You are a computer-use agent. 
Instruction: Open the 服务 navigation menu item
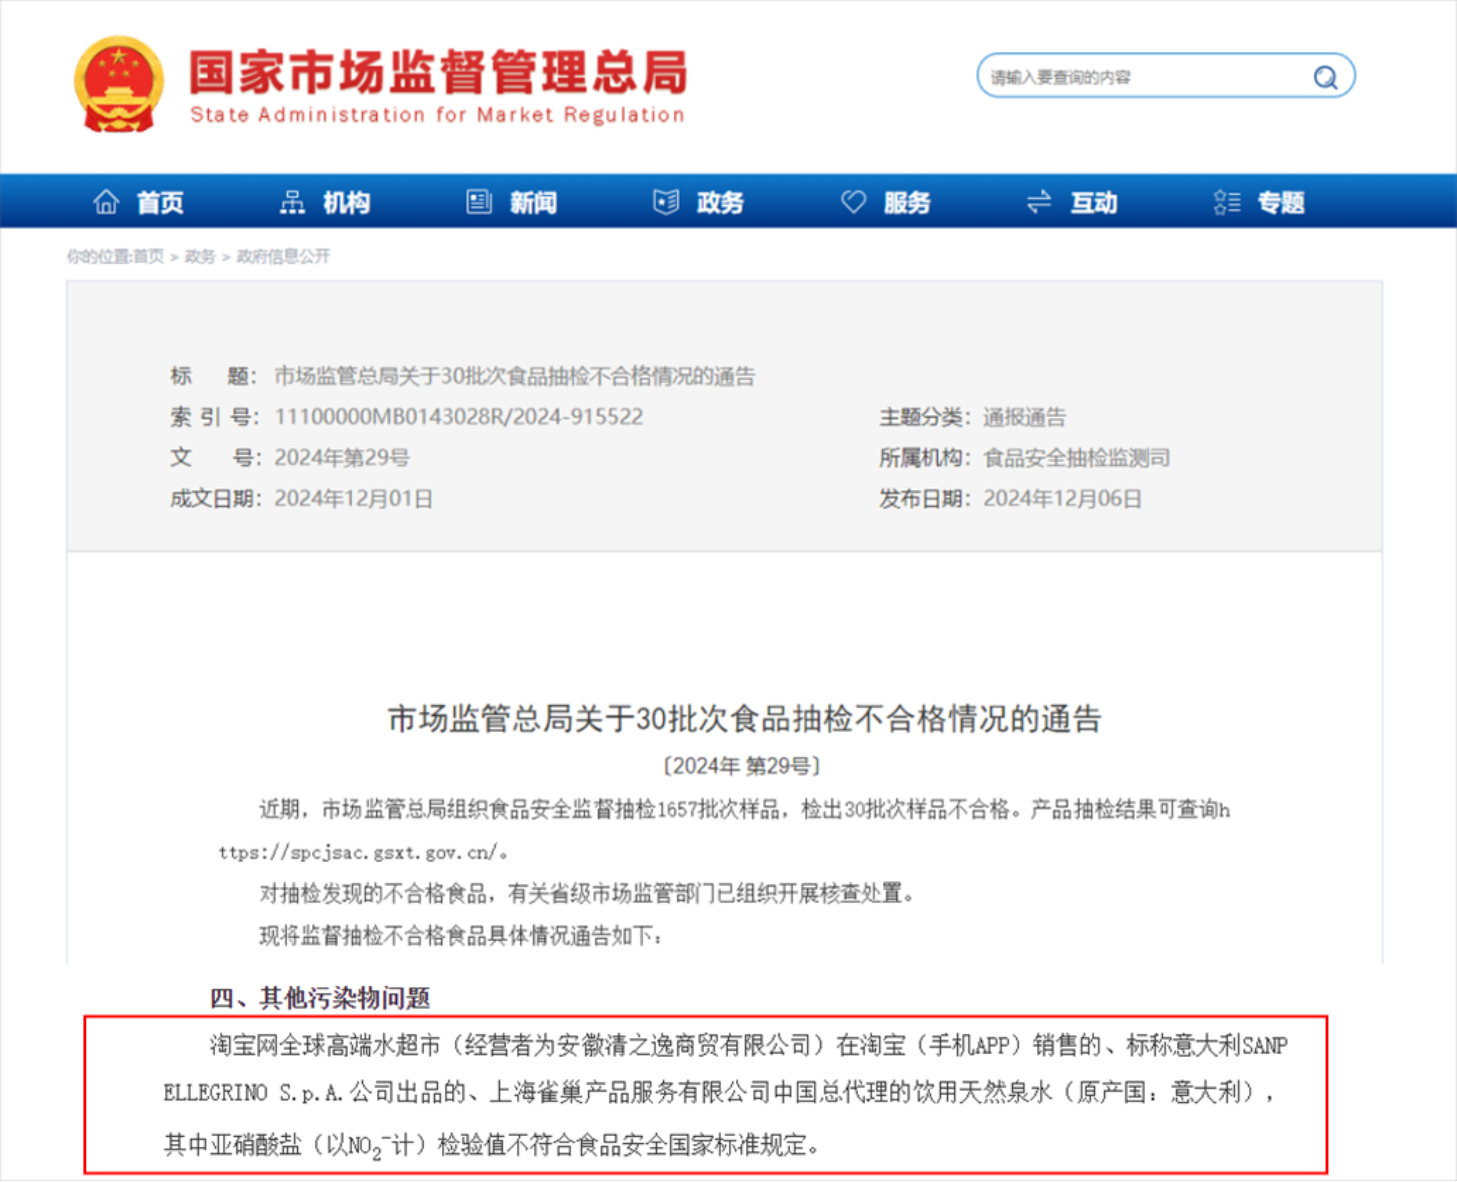pos(908,203)
